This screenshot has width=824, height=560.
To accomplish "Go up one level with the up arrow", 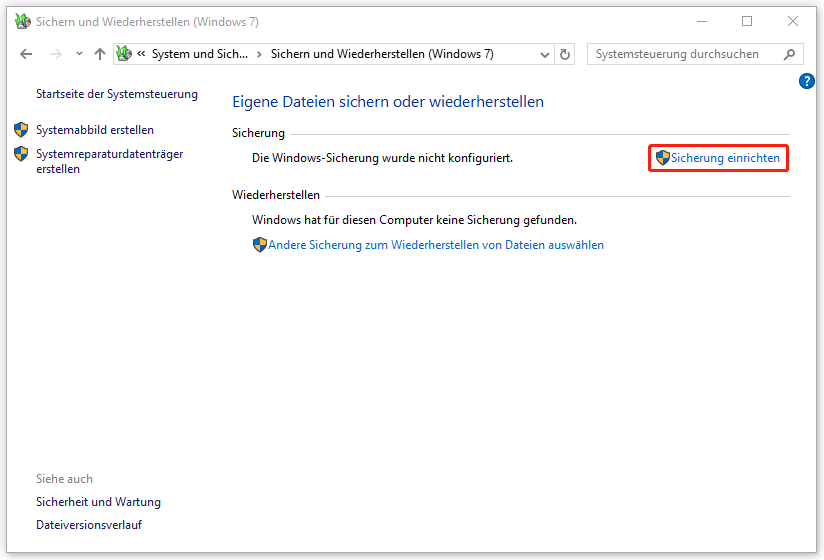I will tap(100, 54).
